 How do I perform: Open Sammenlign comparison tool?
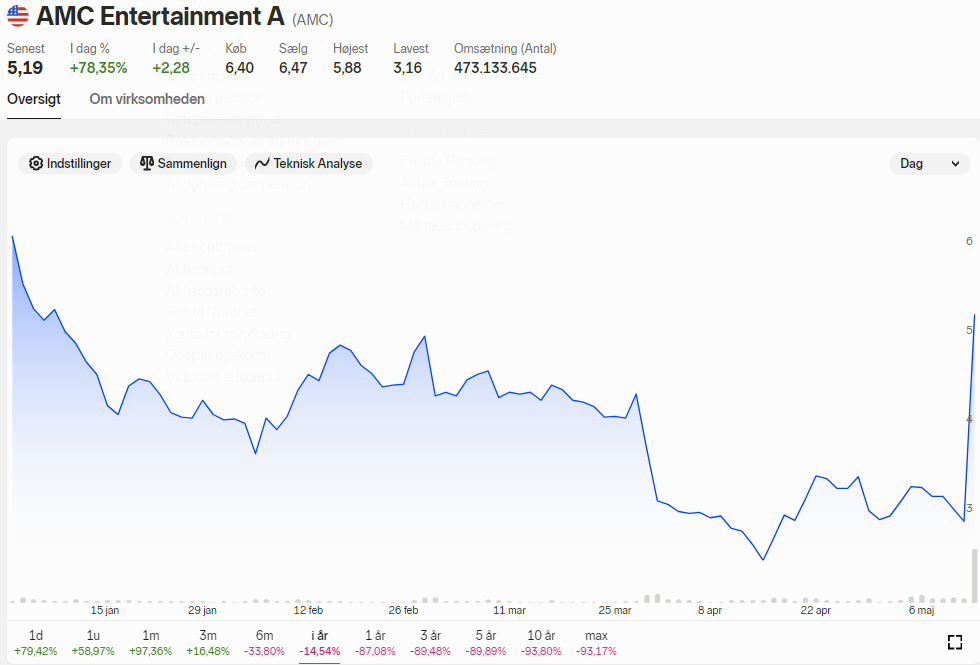click(183, 163)
